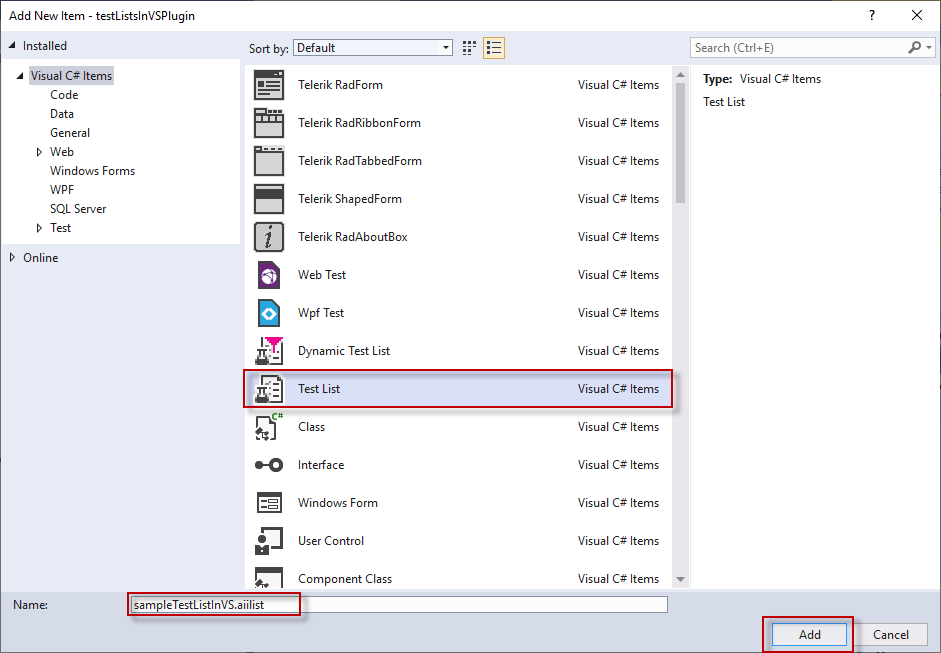Select the Data category
This screenshot has height=653, width=941.
tap(62, 114)
